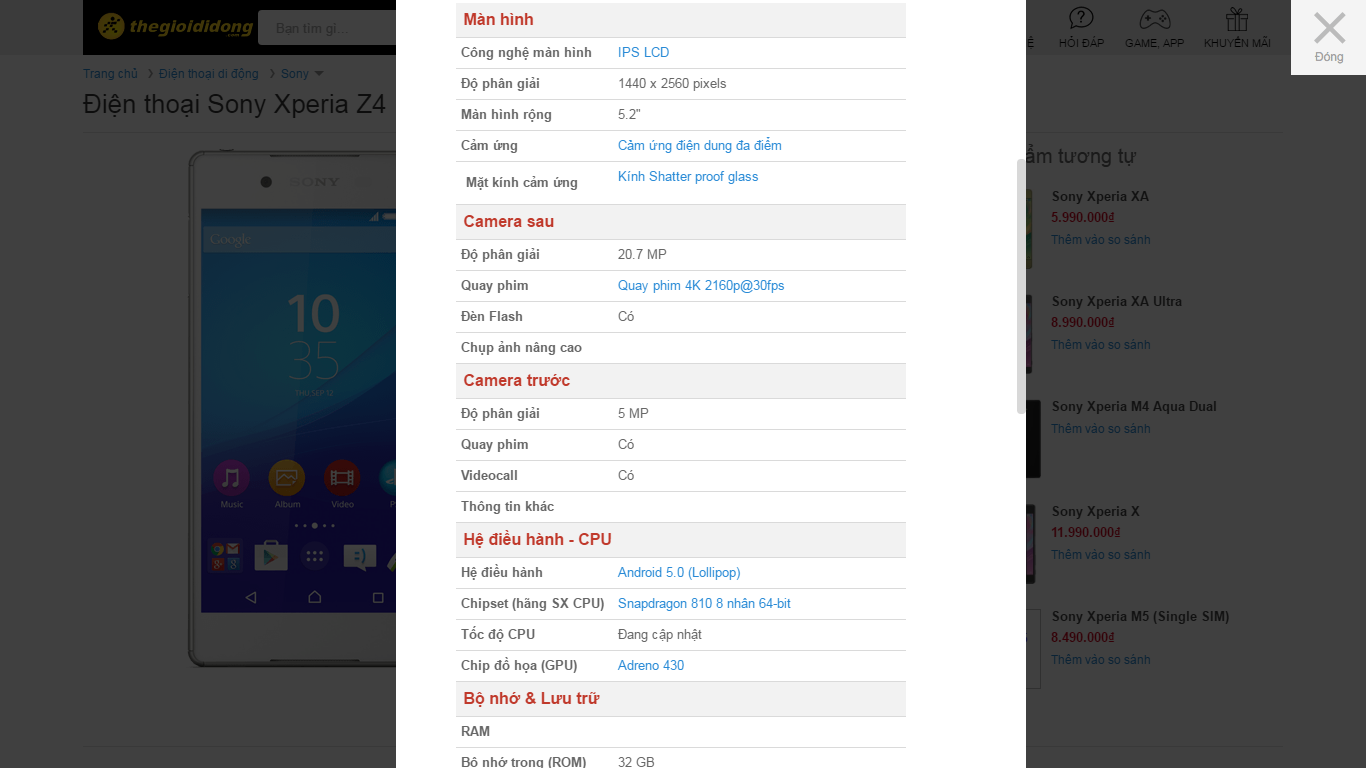Click the Hệ điều hành - CPU header
1366x768 pixels.
681,540
